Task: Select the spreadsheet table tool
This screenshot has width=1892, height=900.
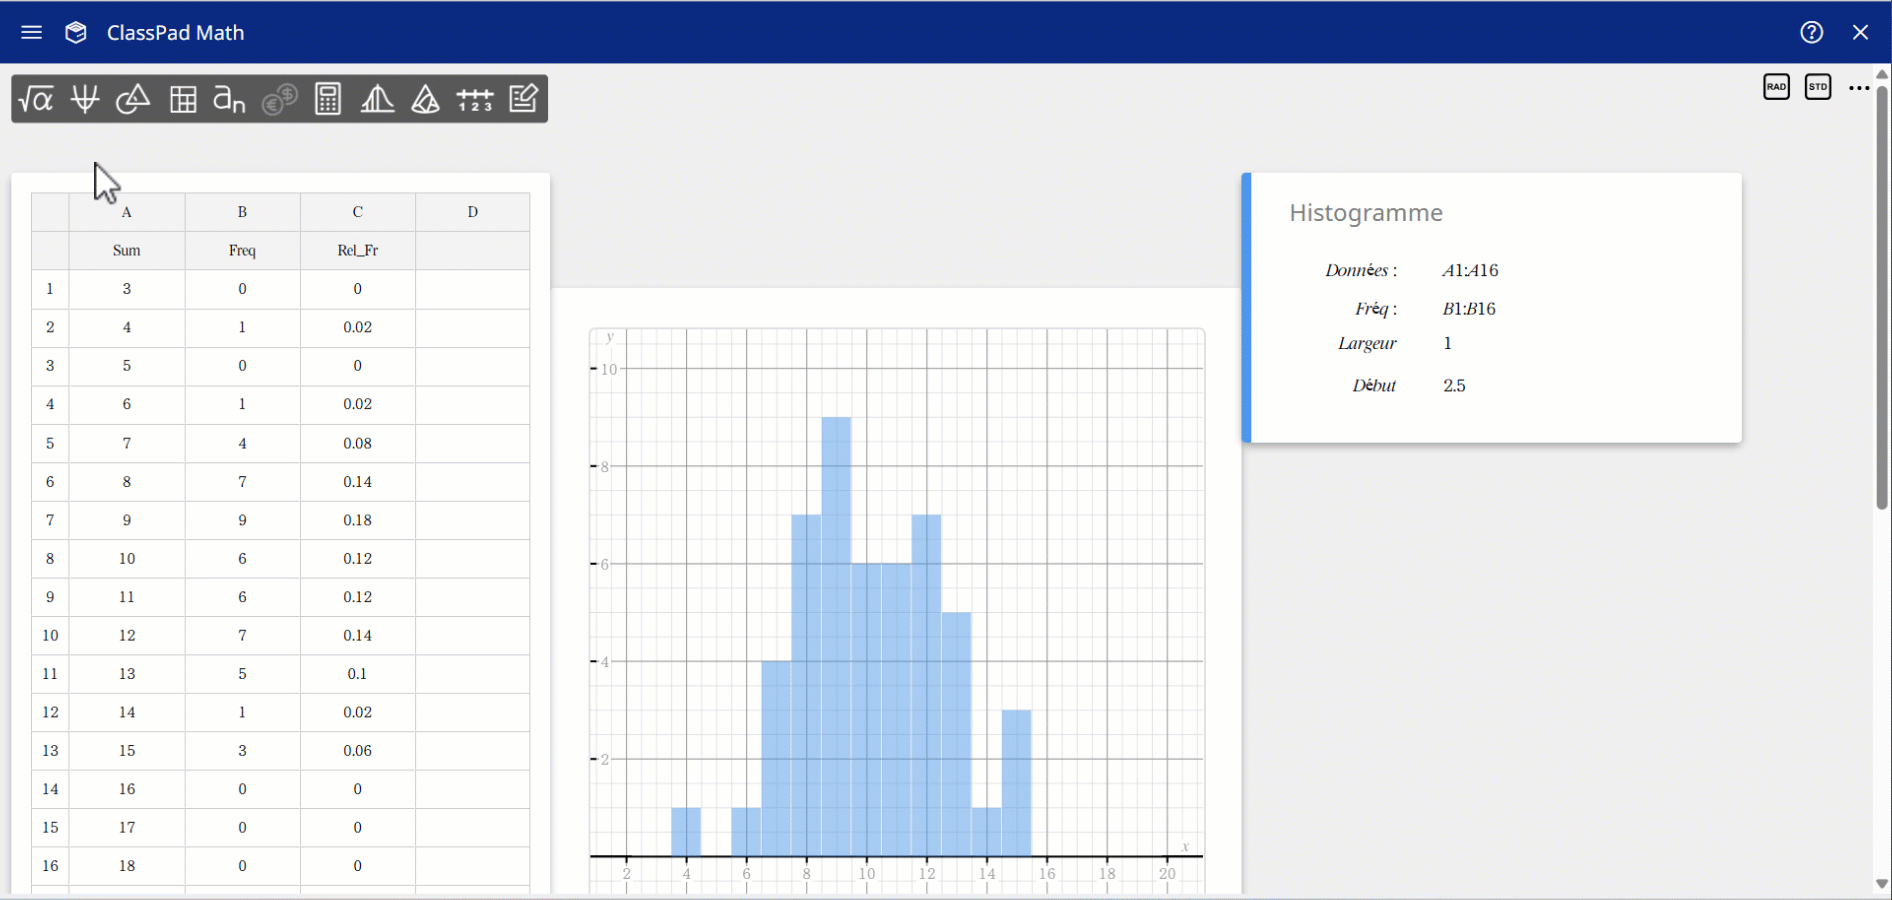Action: 183,99
